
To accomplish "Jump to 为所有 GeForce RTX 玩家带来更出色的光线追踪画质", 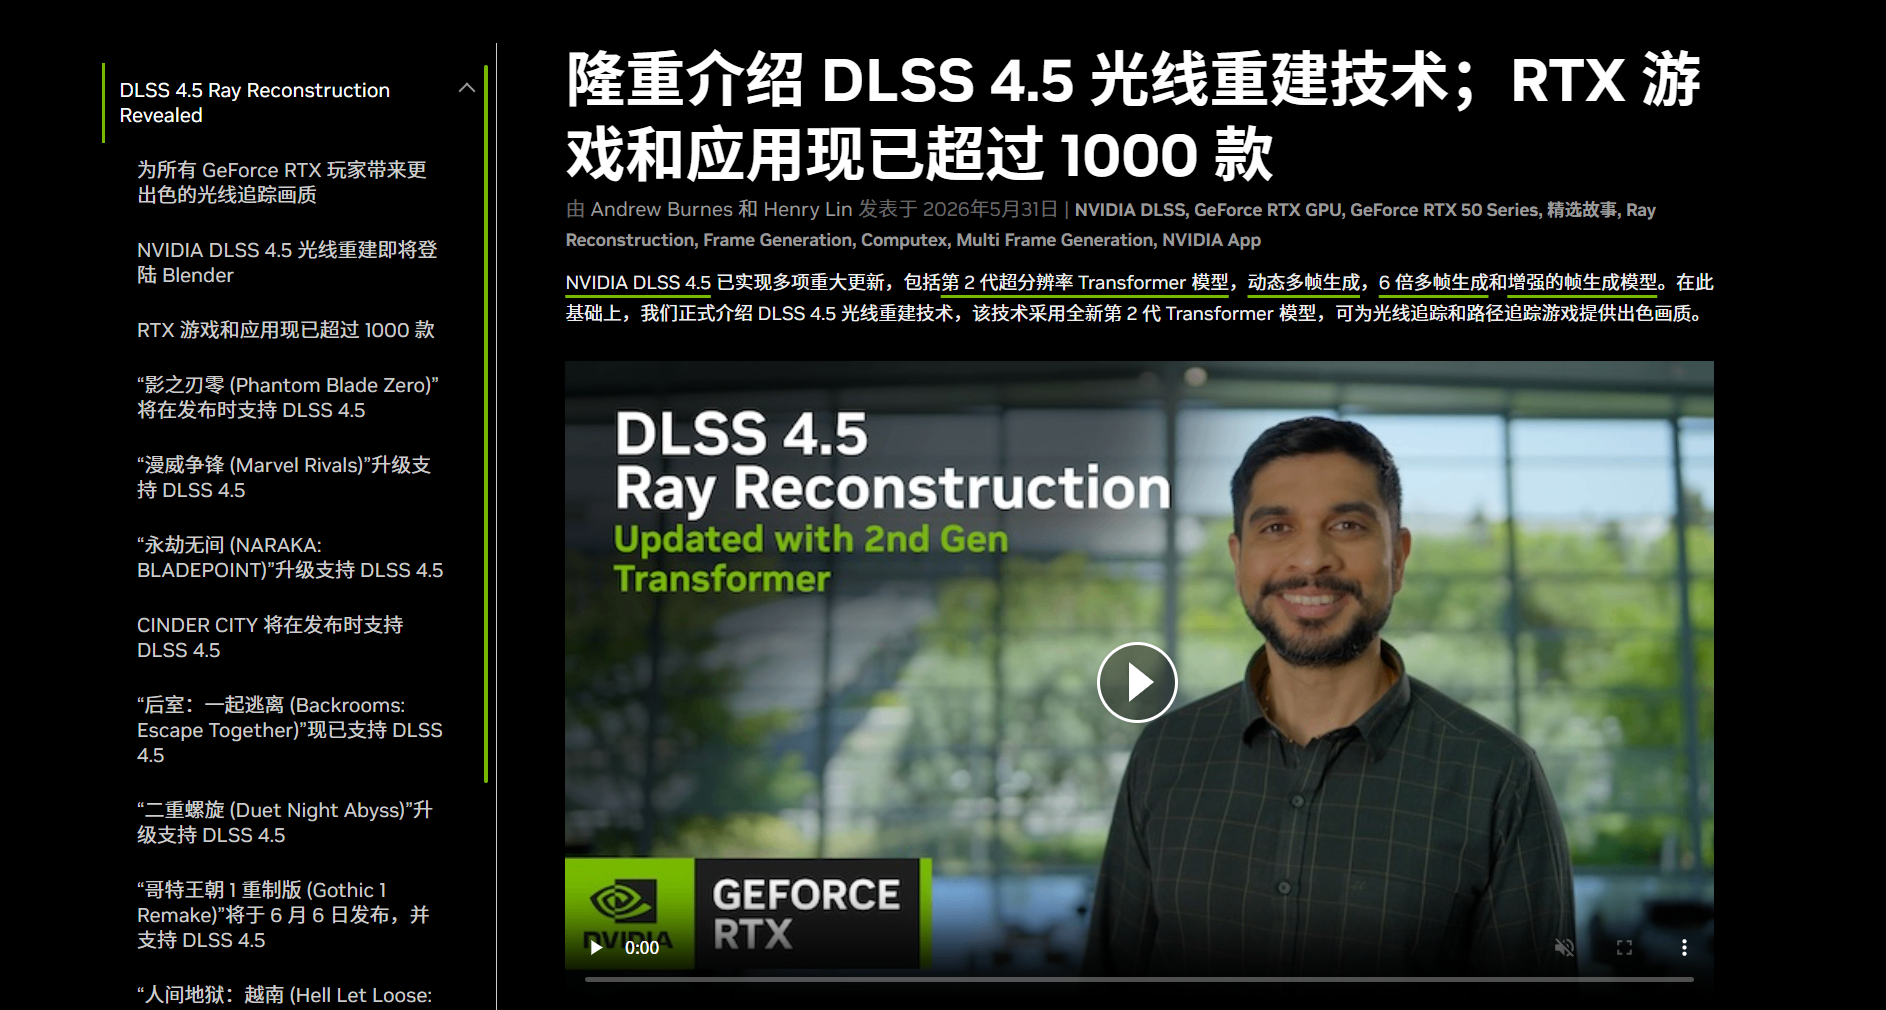I will coord(282,182).
